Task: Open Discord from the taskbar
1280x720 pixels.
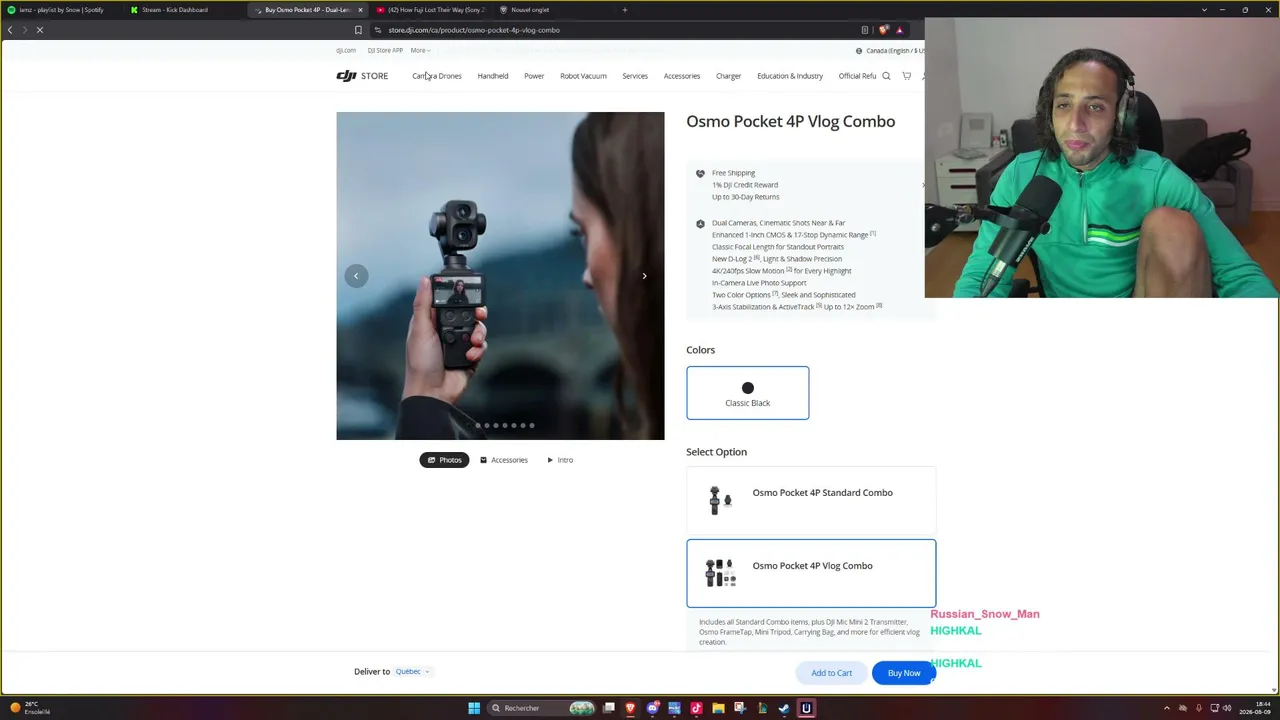Action: click(x=652, y=709)
